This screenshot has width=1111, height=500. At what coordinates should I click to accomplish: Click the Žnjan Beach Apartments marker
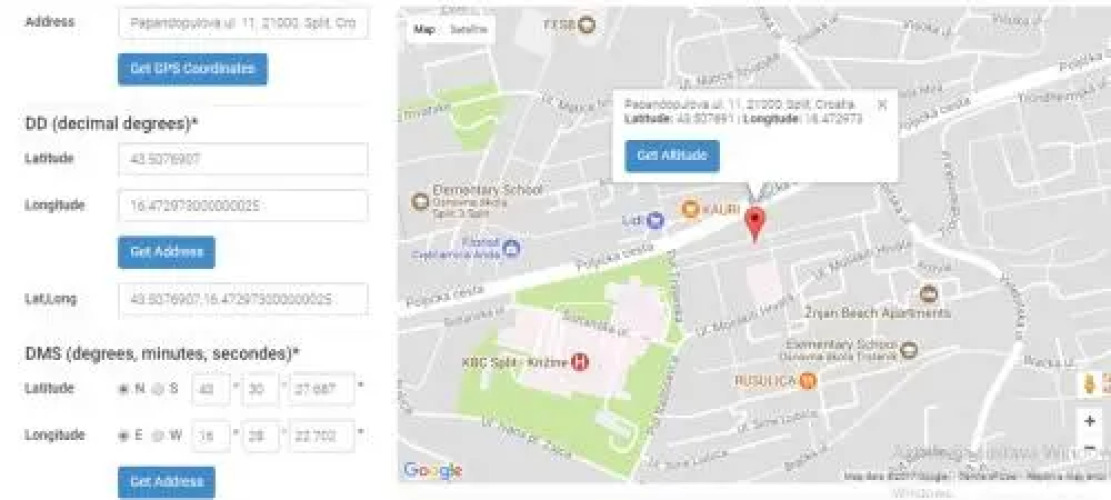click(928, 294)
